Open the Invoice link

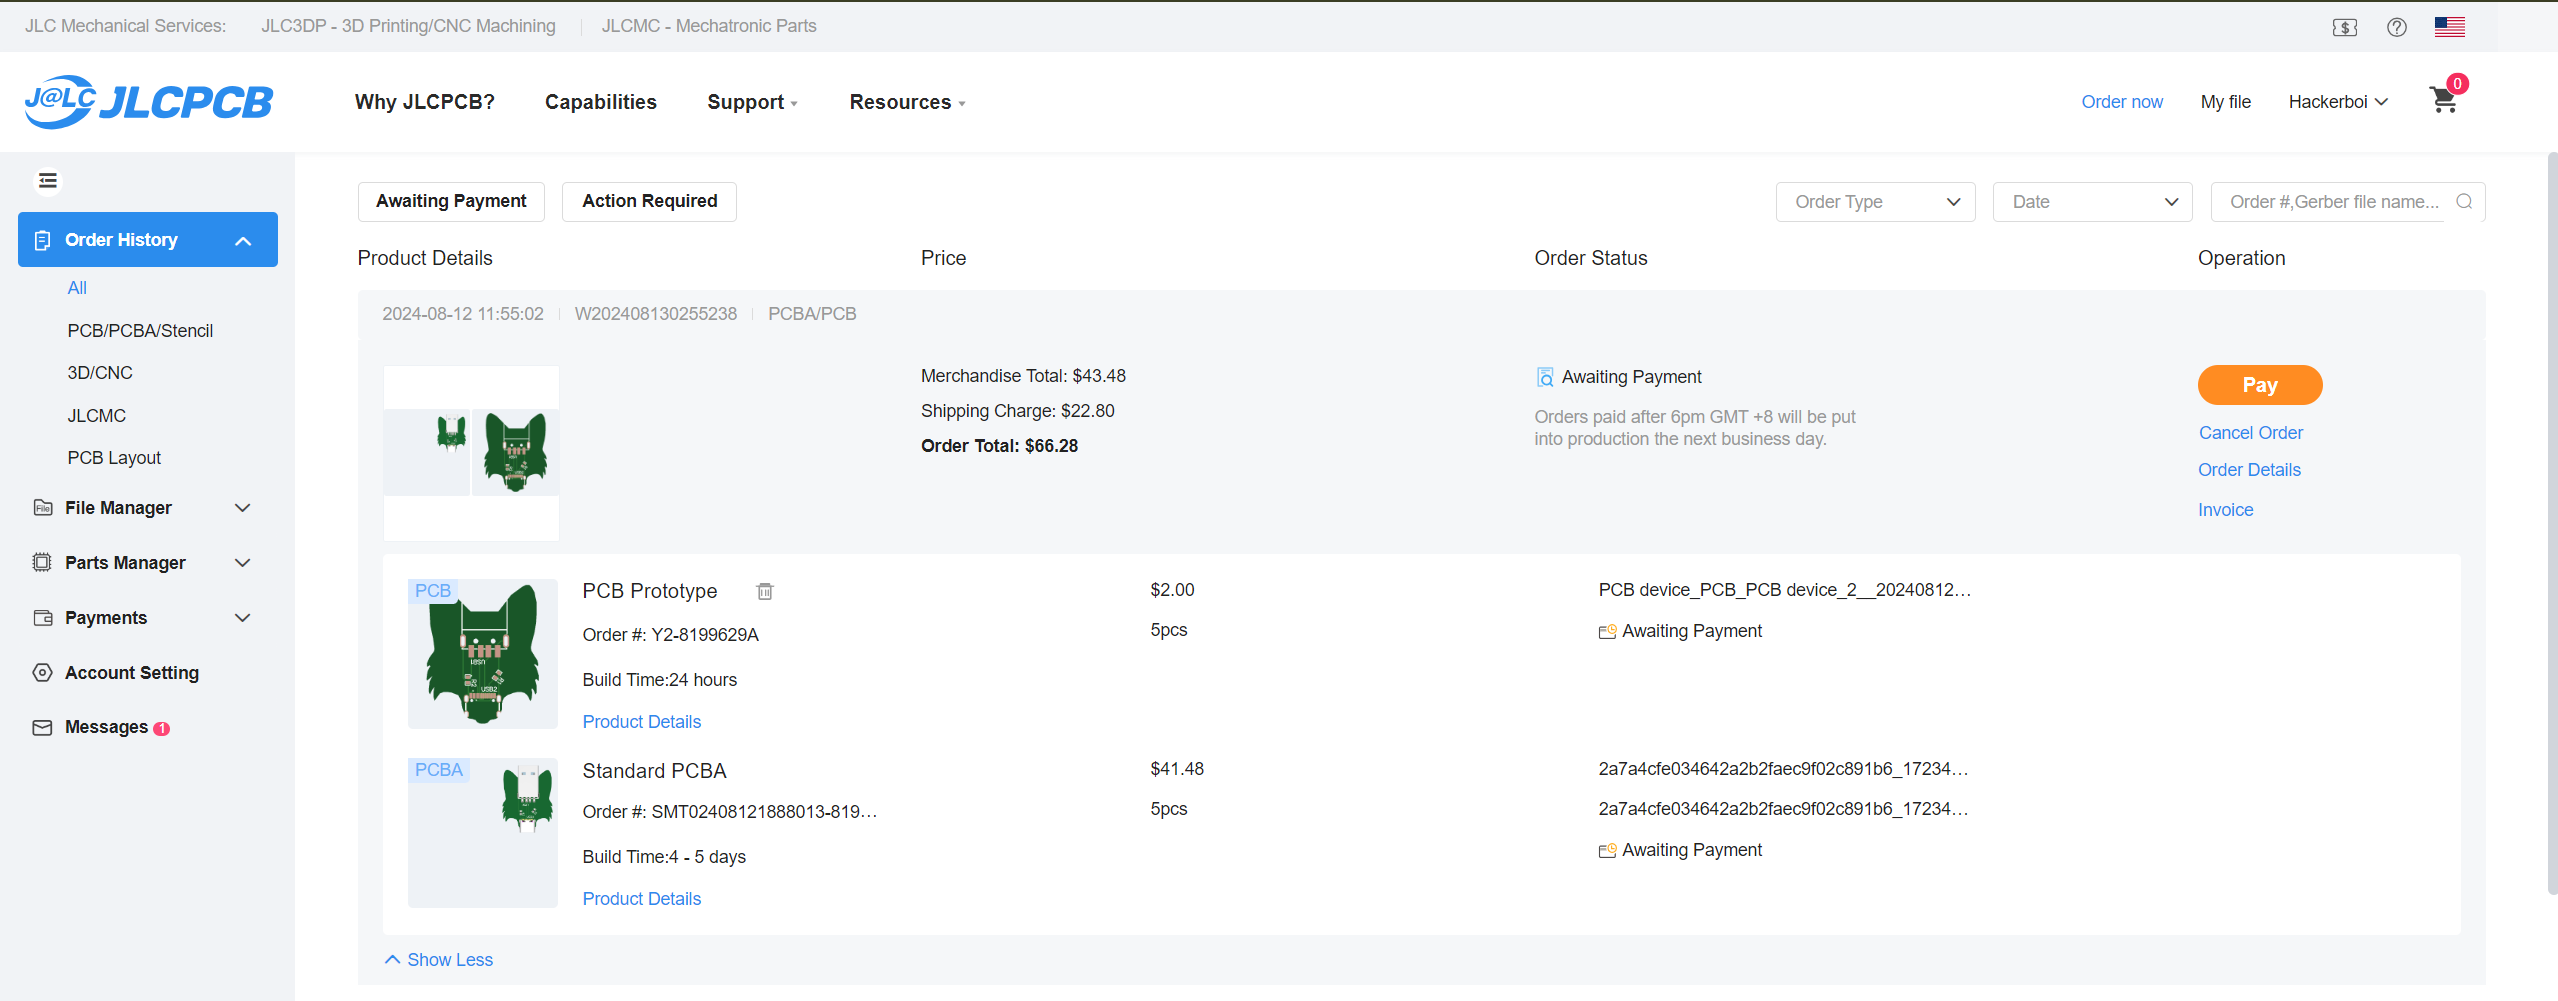coord(2226,510)
